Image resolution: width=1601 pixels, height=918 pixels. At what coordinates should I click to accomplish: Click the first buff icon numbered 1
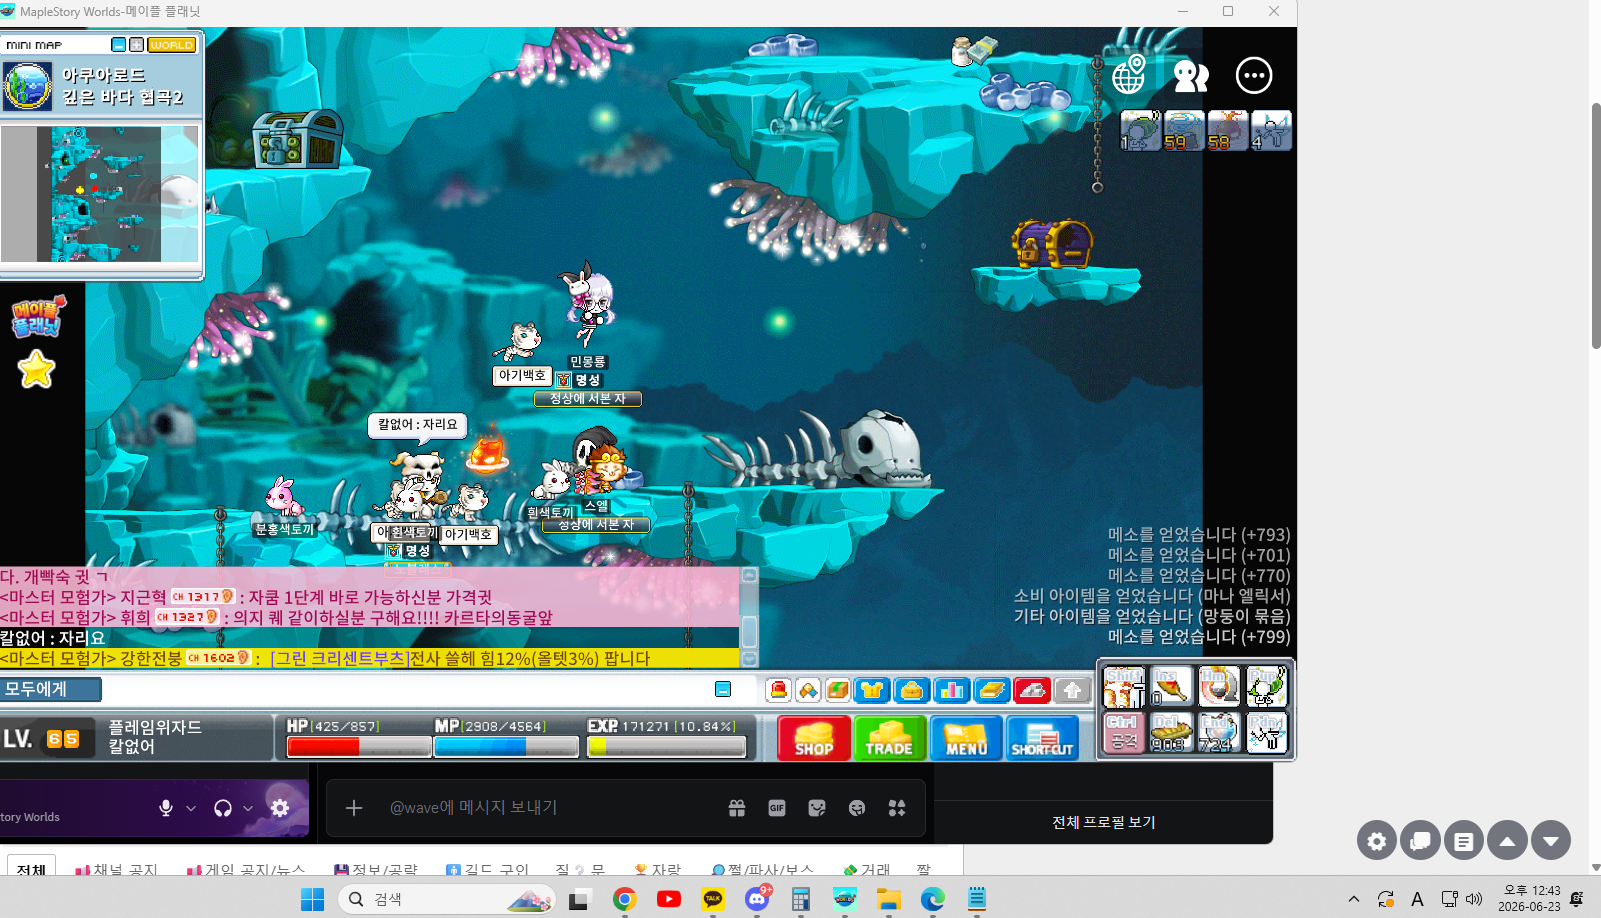click(1140, 131)
